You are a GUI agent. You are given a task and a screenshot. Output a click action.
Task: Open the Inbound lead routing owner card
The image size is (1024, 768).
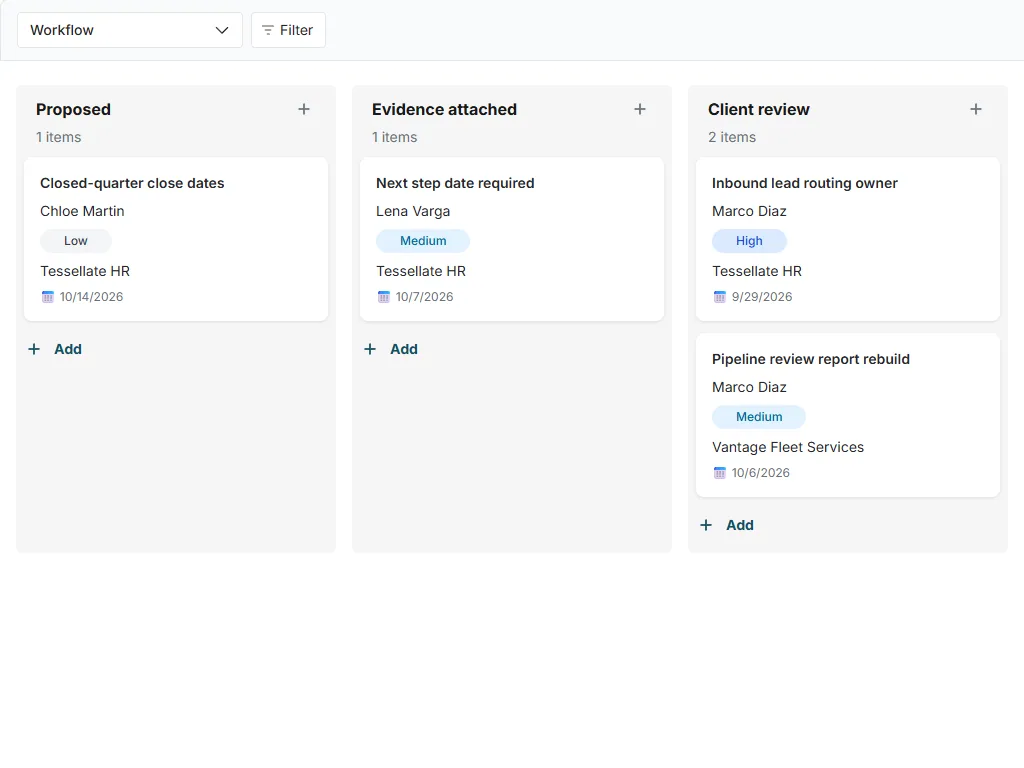(x=848, y=239)
